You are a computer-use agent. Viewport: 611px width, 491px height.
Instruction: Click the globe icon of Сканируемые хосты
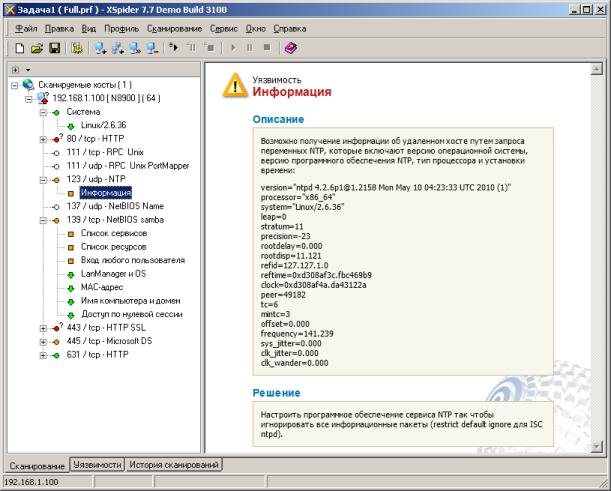coord(28,84)
